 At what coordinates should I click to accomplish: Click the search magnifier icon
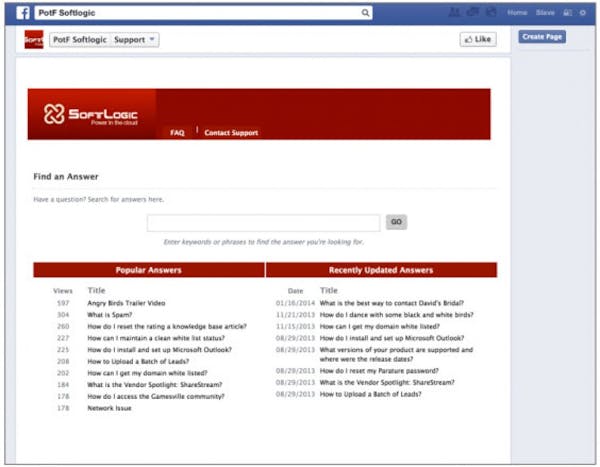tap(365, 13)
